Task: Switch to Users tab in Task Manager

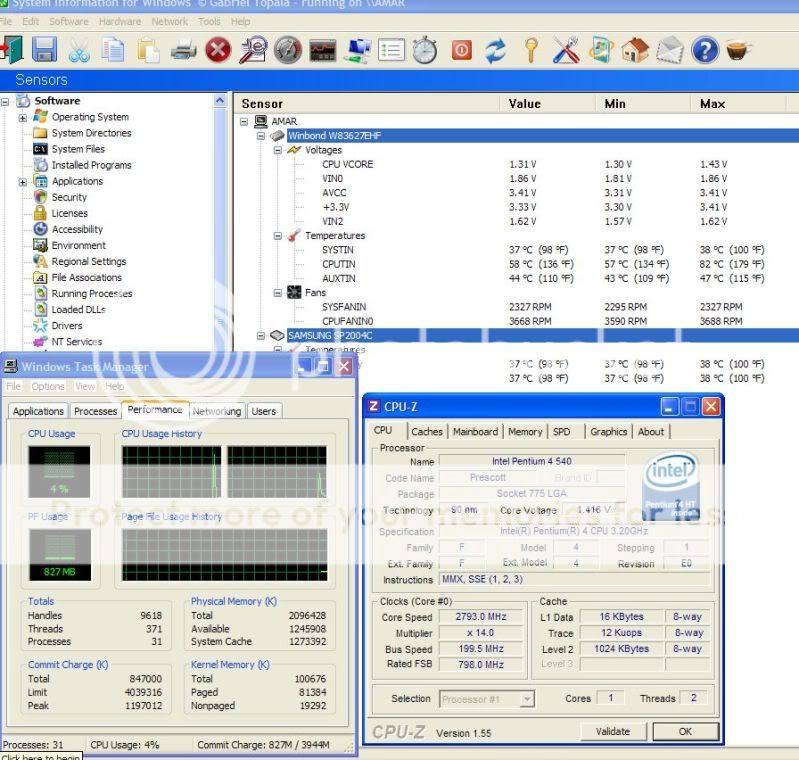Action: coord(263,411)
